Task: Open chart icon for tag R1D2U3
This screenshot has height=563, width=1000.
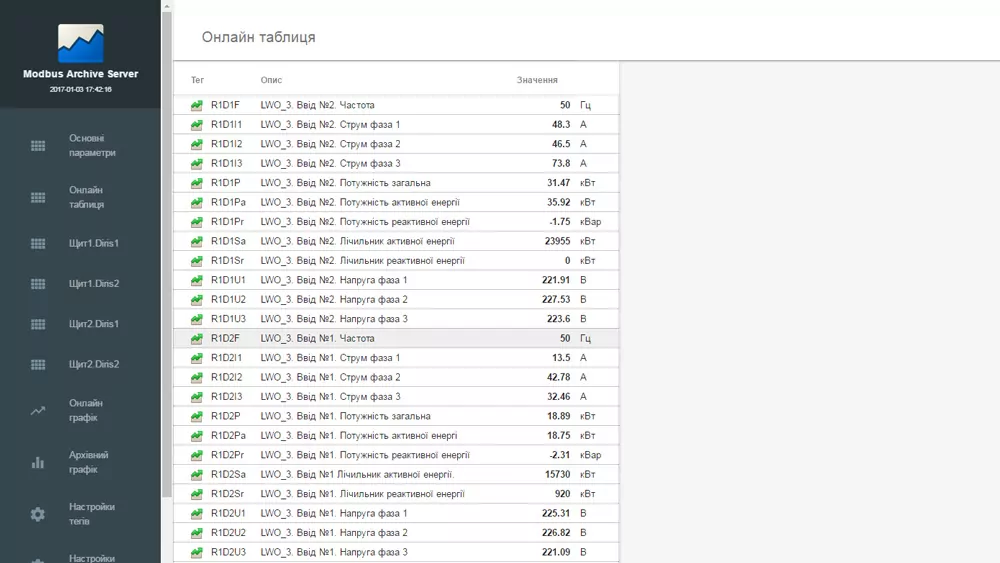Action: coord(196,553)
